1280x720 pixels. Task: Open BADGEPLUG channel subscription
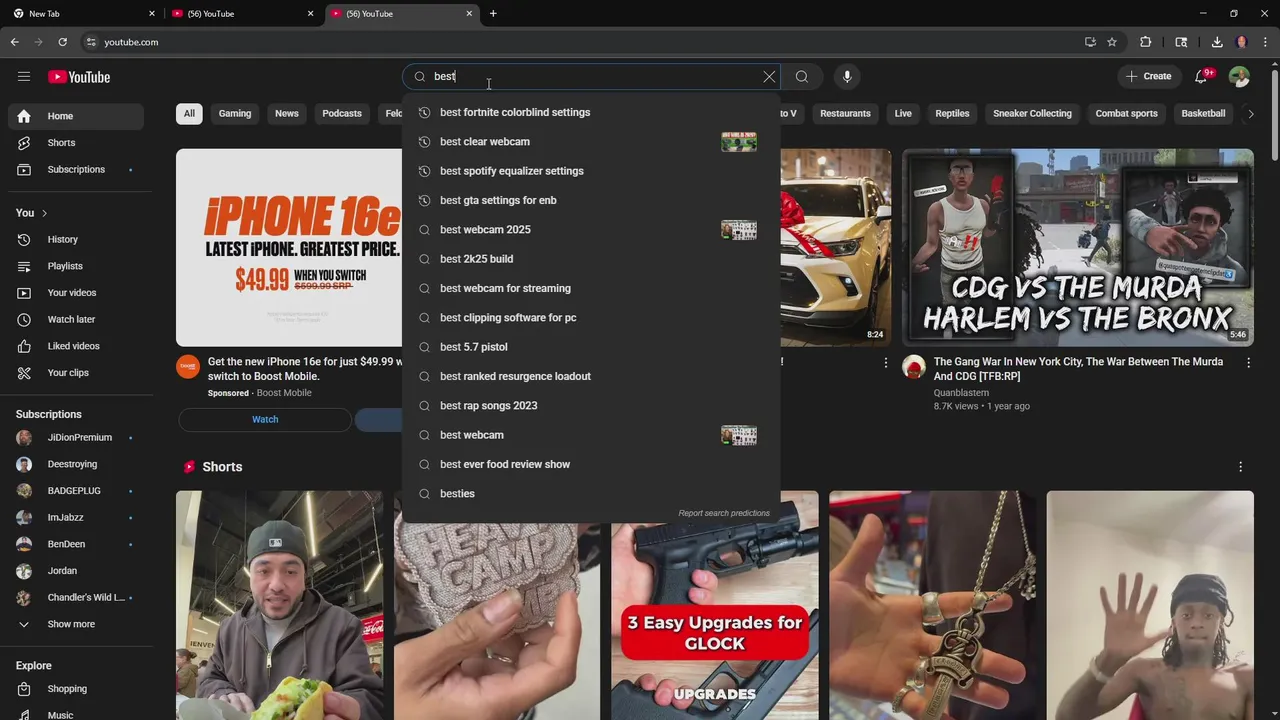[76, 491]
